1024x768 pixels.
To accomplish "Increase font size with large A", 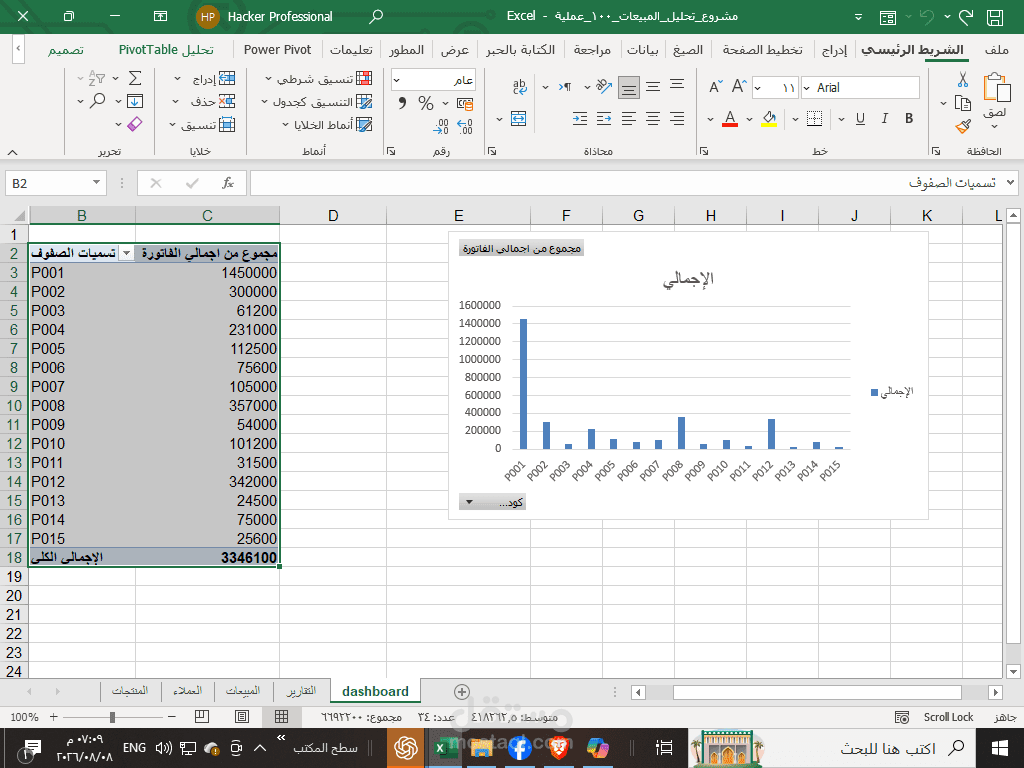I will point(739,87).
